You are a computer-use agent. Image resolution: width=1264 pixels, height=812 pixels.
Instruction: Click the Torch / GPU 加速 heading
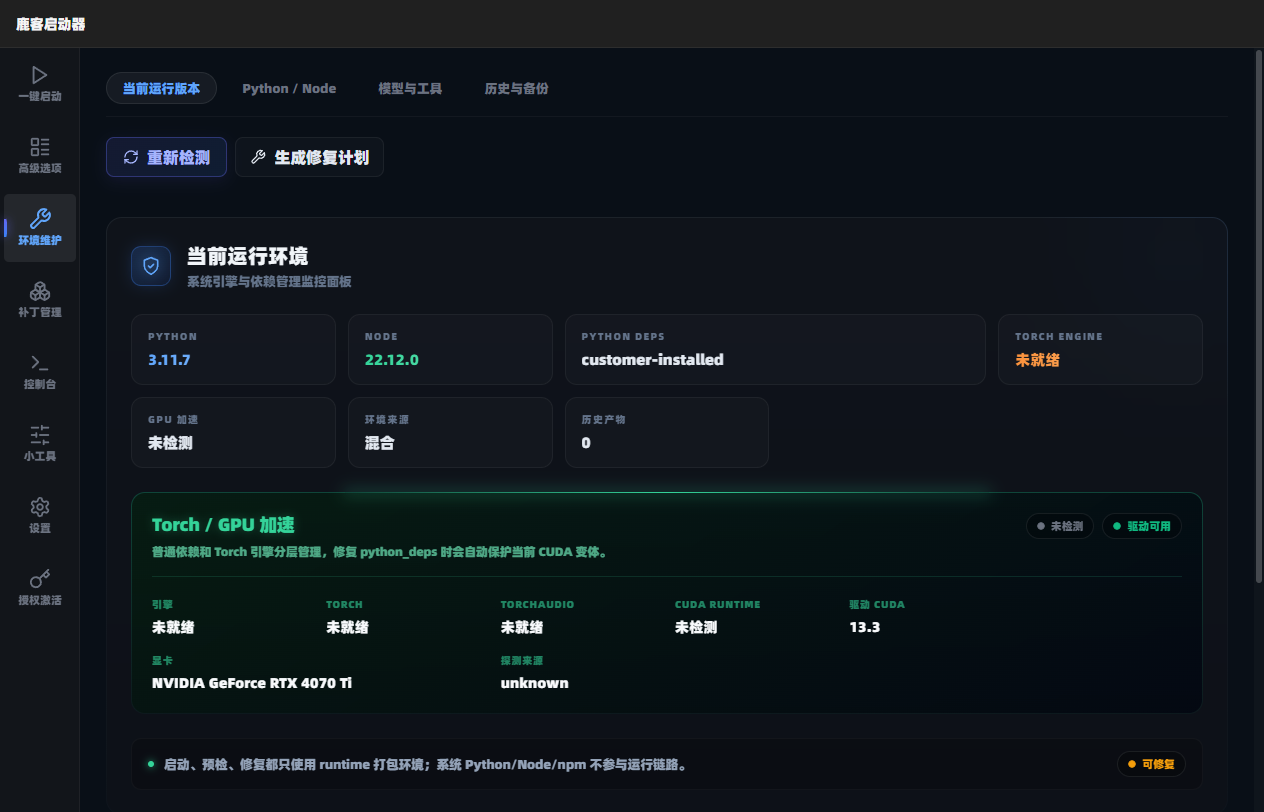223,525
